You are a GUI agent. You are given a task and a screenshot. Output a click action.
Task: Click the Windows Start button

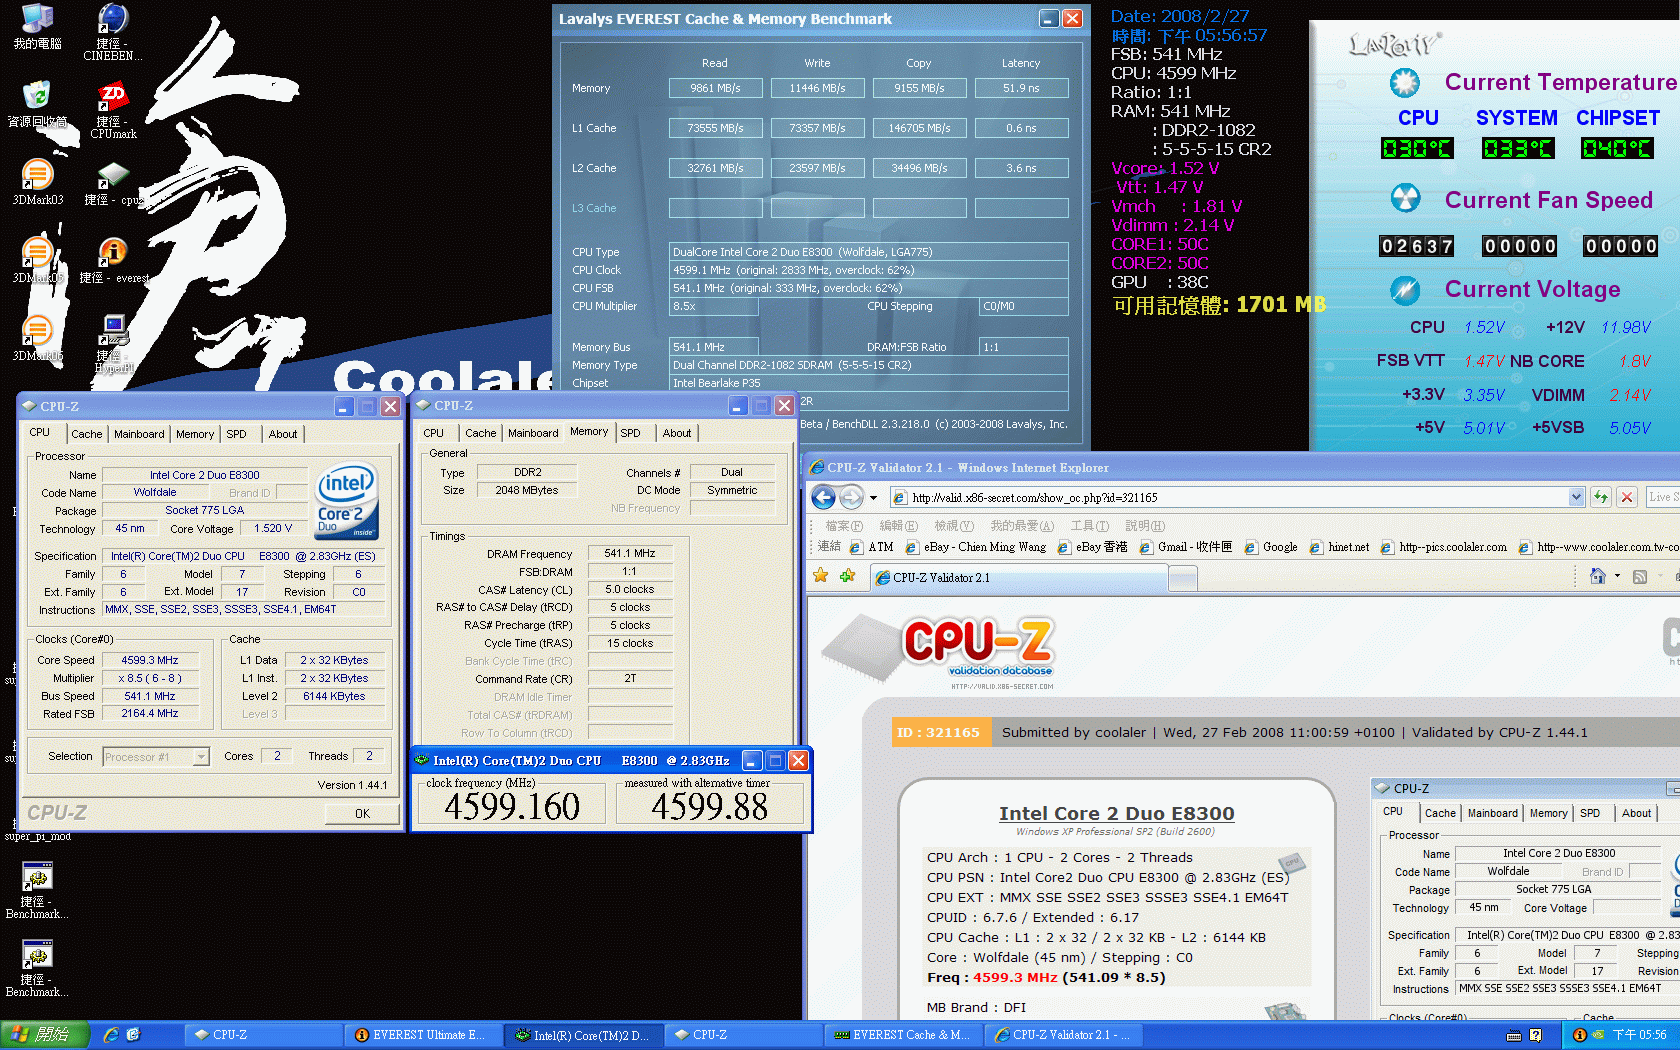pyautogui.click(x=44, y=1035)
